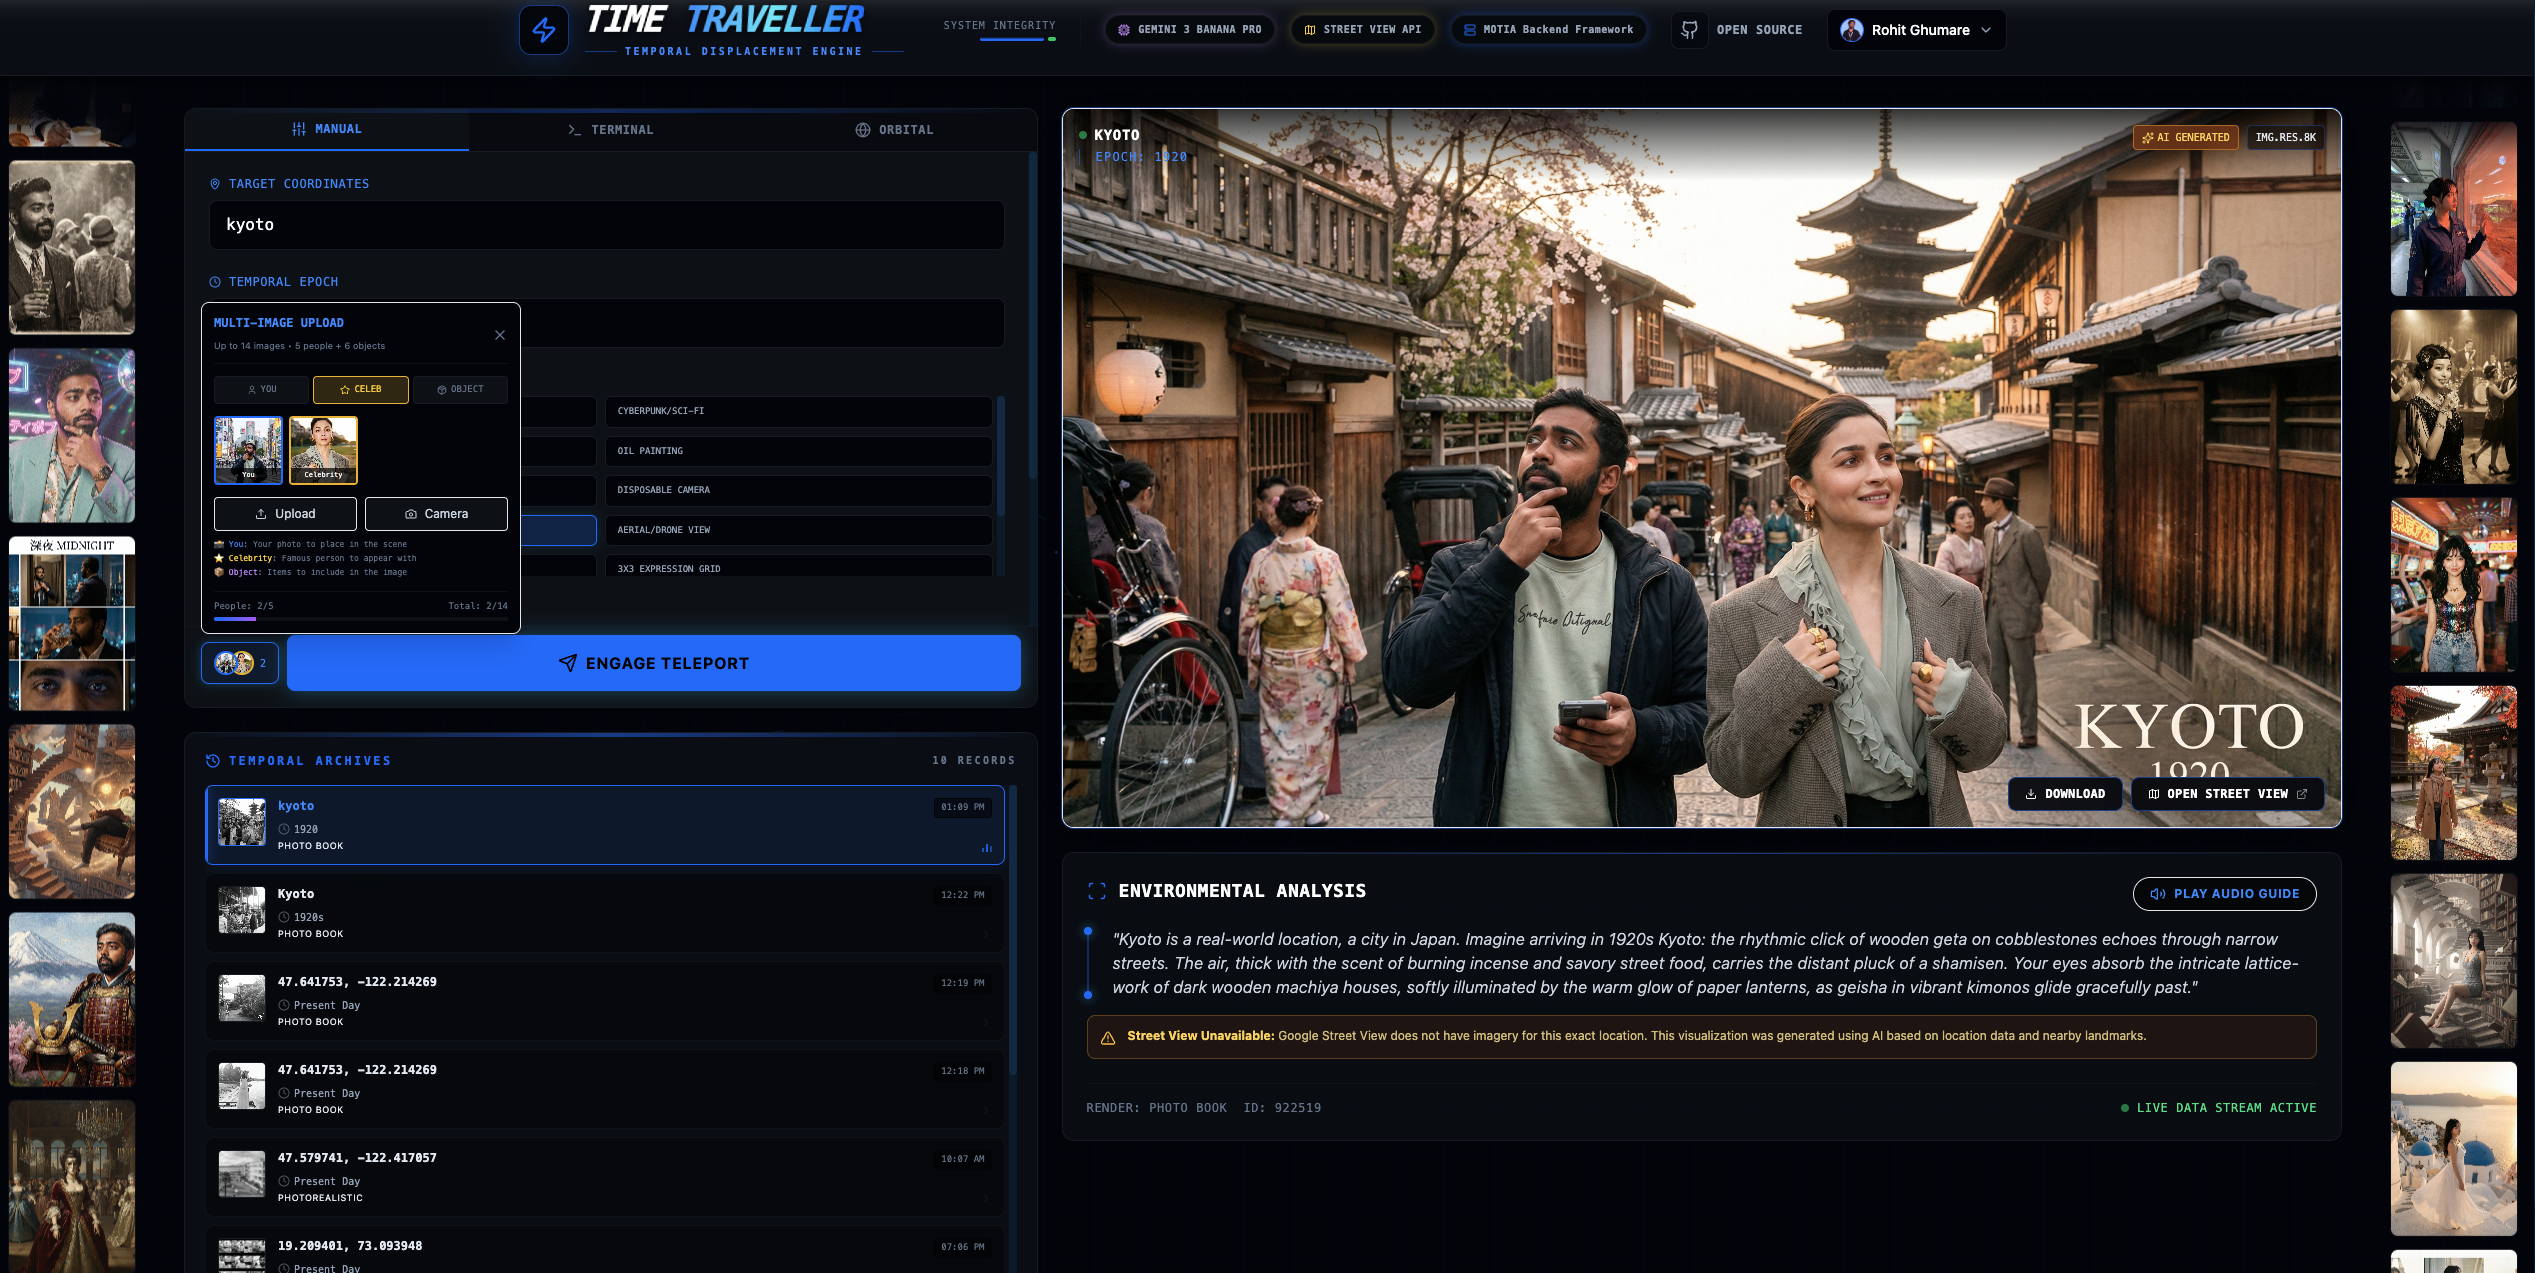
Task: Close the Multi-Image Upload popup
Action: 500,335
